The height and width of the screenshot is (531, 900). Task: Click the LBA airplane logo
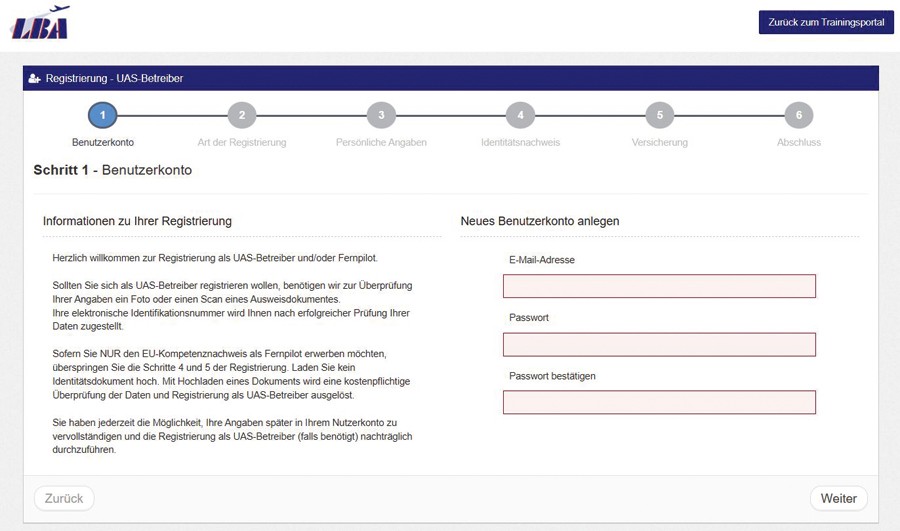40,22
